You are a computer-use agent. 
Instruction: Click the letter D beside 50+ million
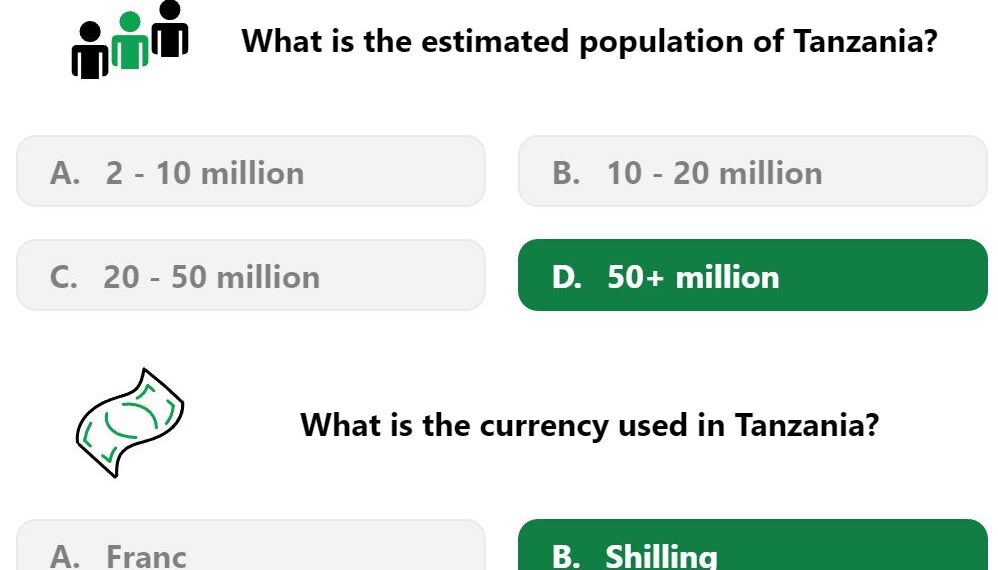pos(566,277)
